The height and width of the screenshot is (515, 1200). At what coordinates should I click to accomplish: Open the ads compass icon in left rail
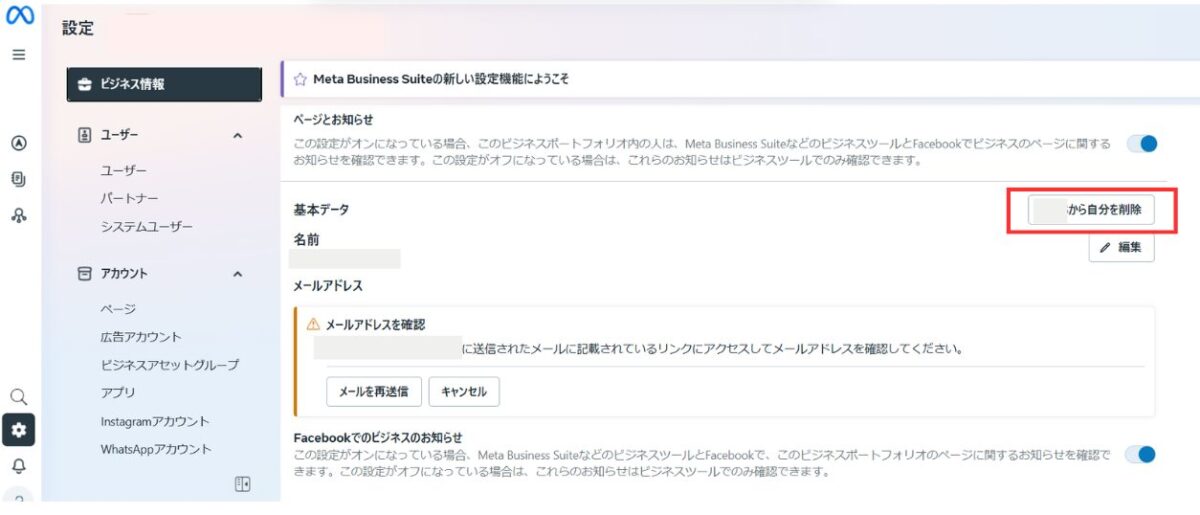point(19,143)
